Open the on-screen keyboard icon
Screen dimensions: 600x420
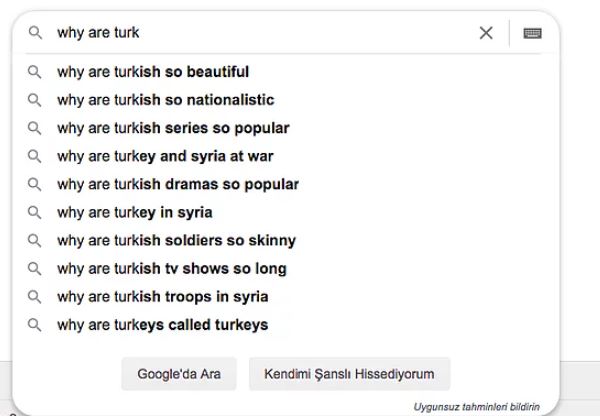pyautogui.click(x=532, y=33)
